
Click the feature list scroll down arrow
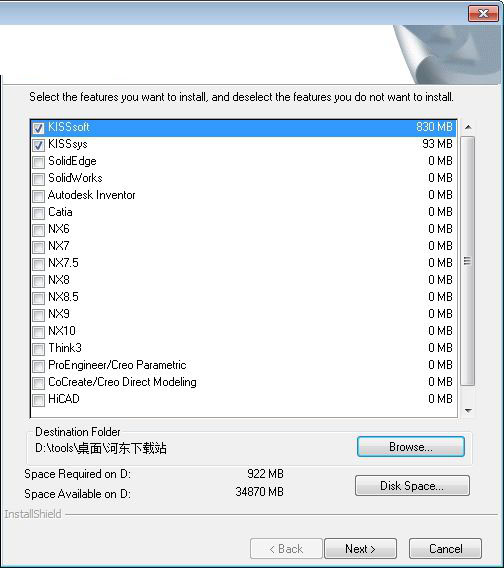[x=468, y=410]
